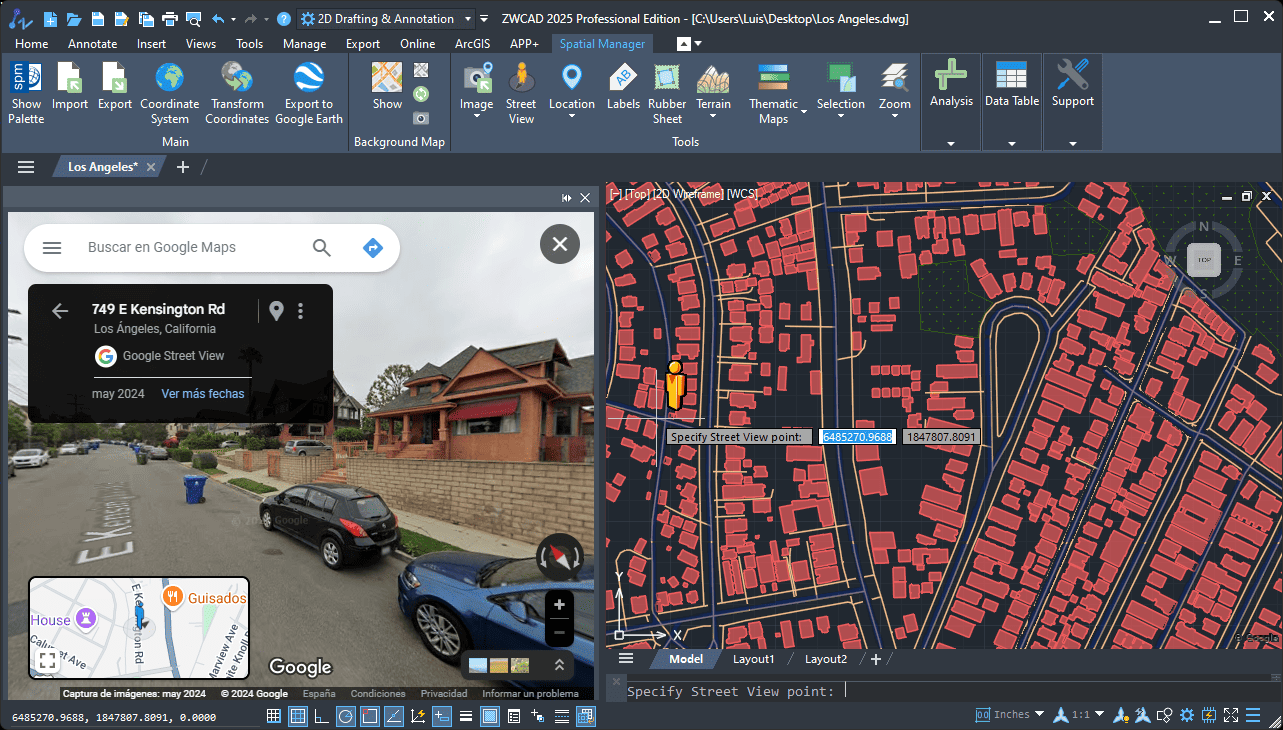Close the Street View with round X button

tap(560, 244)
